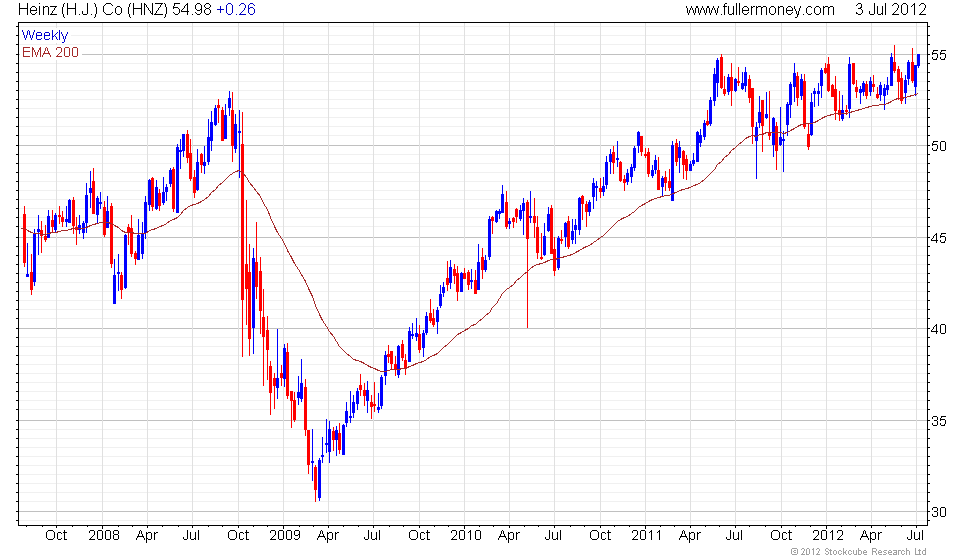Click the long red spike candle near 40 in 2010
980x560 pixels.
pos(528,262)
